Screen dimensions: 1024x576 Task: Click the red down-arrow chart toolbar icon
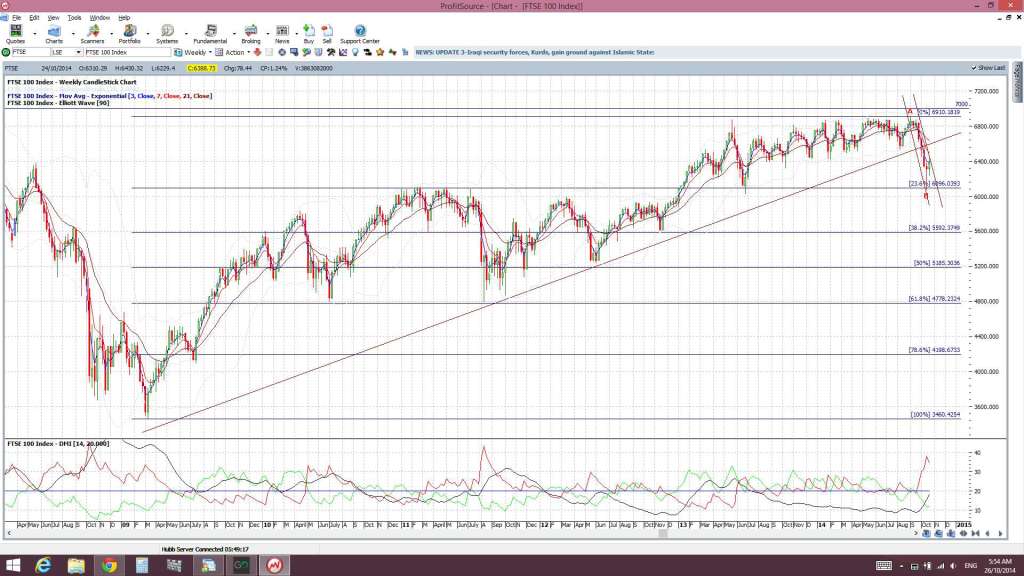257,52
